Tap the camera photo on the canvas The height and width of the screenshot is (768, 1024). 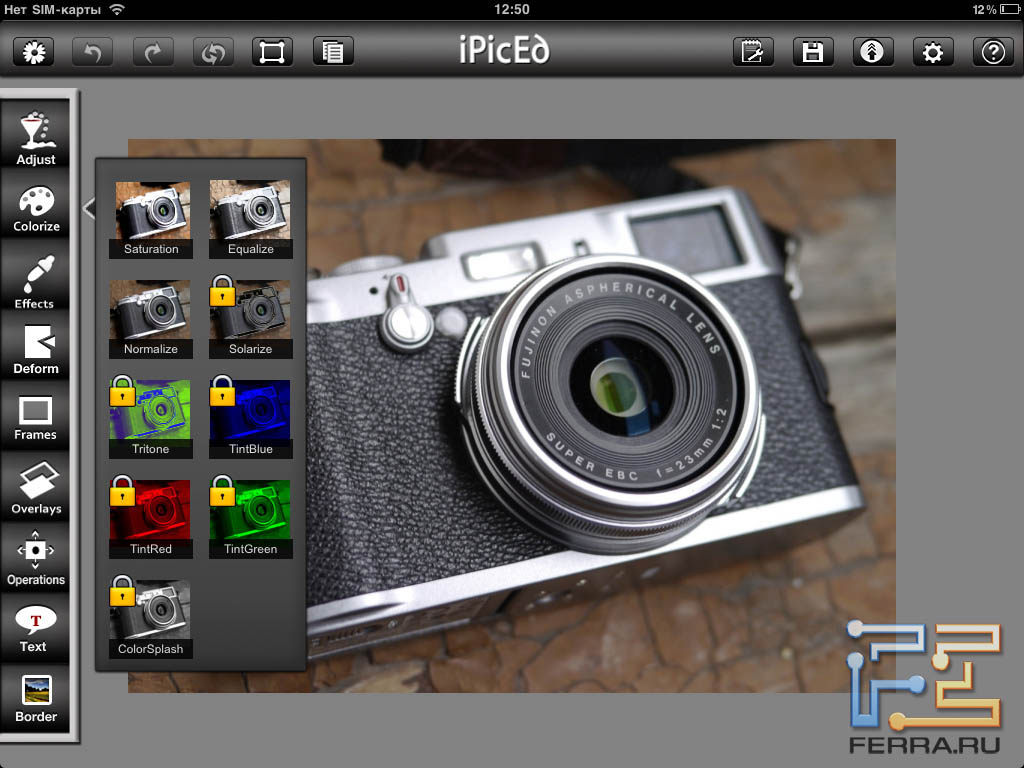[601, 415]
